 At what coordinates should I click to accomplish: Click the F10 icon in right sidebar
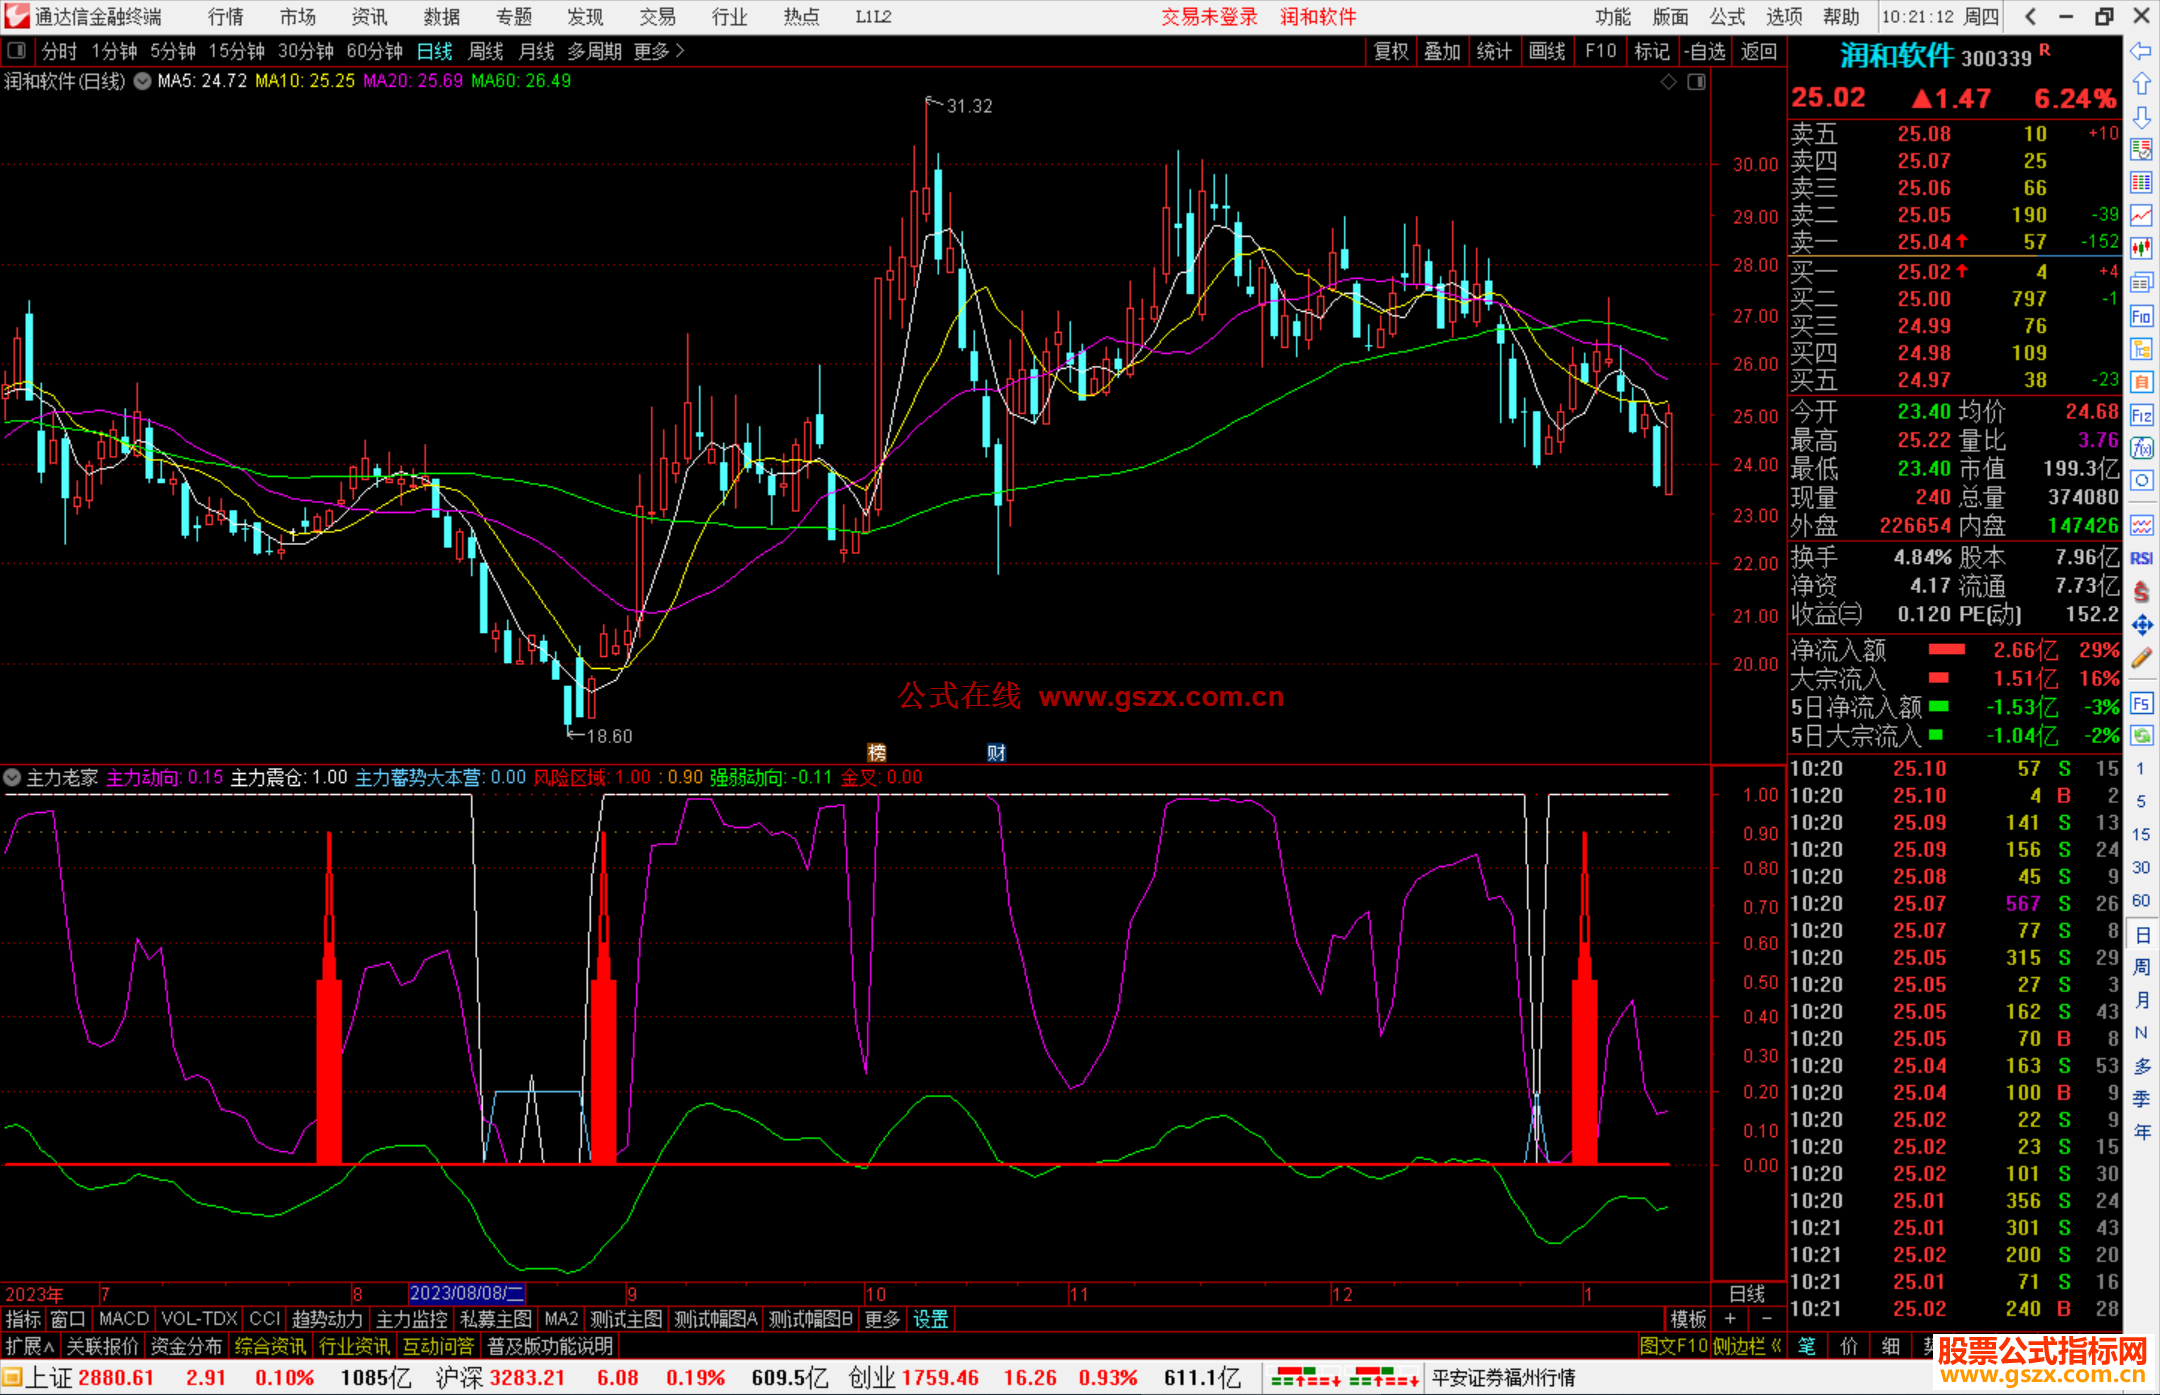[2141, 316]
